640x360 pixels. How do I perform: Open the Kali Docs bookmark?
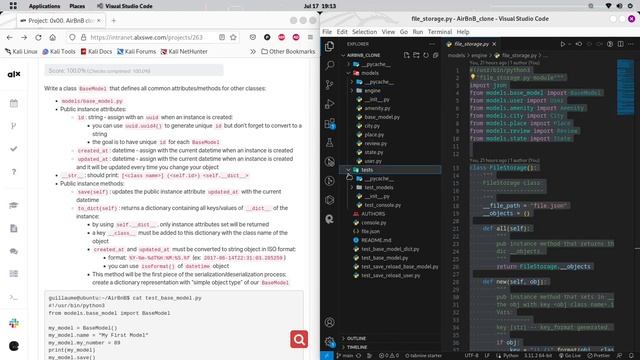96,51
